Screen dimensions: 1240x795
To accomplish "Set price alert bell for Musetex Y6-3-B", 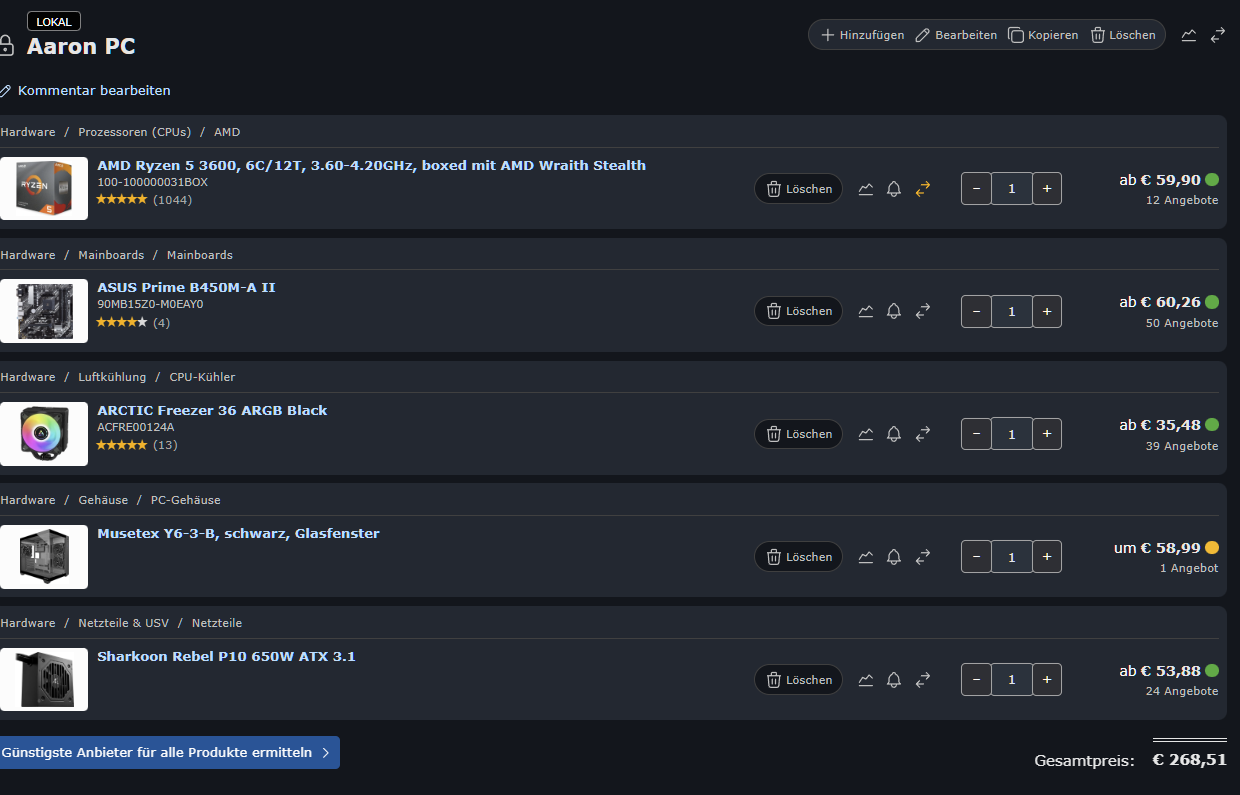I will pos(894,556).
